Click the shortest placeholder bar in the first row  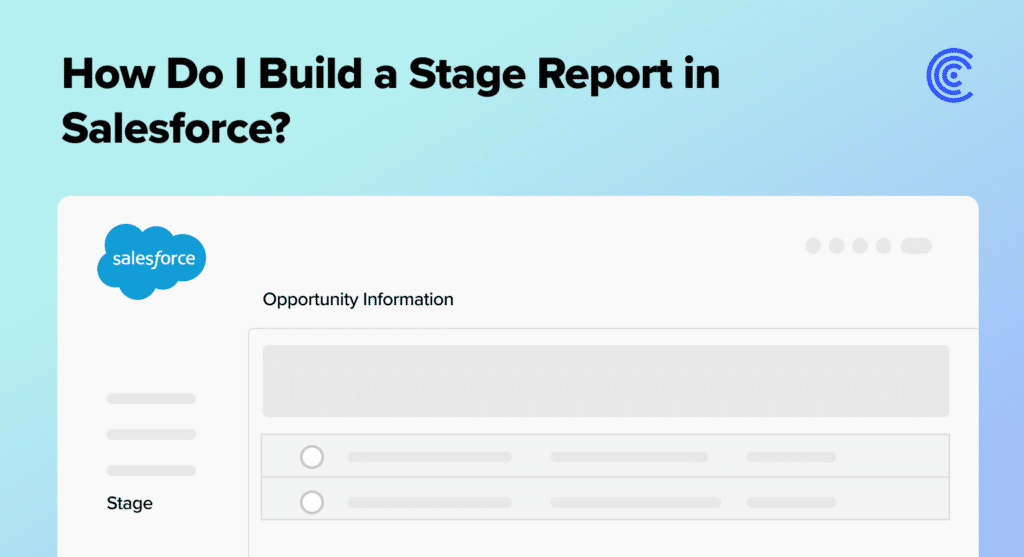click(x=791, y=457)
